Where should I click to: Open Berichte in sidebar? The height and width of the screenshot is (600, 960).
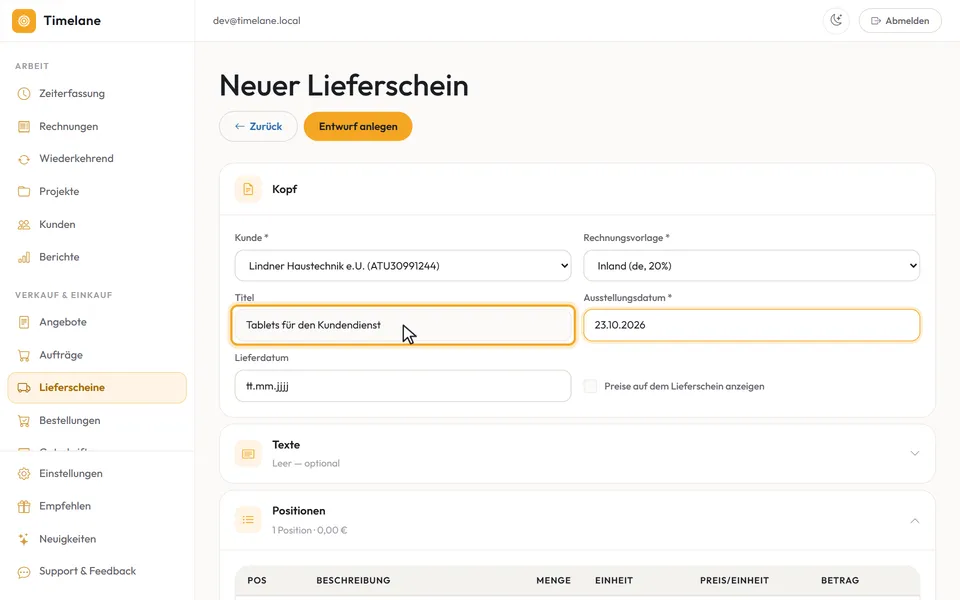click(97, 257)
